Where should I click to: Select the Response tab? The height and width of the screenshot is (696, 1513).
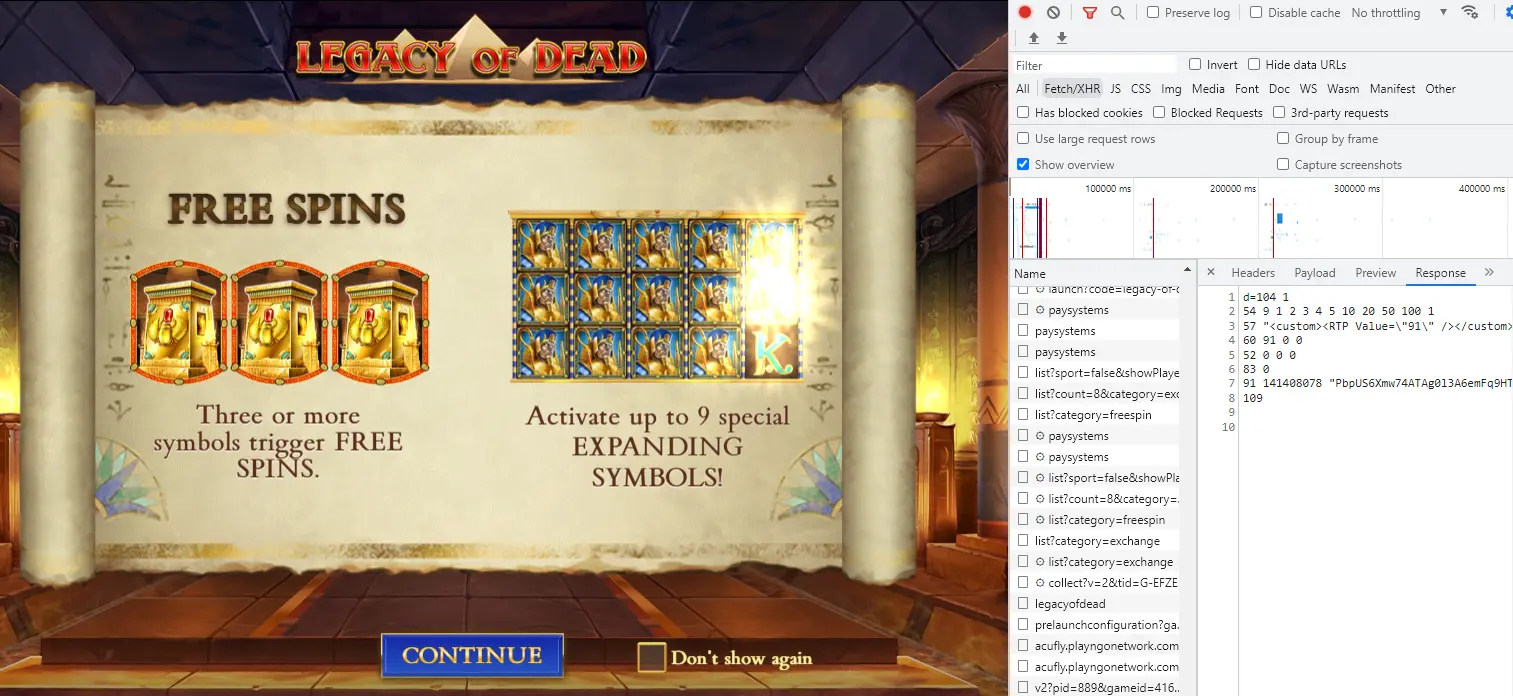click(1440, 273)
